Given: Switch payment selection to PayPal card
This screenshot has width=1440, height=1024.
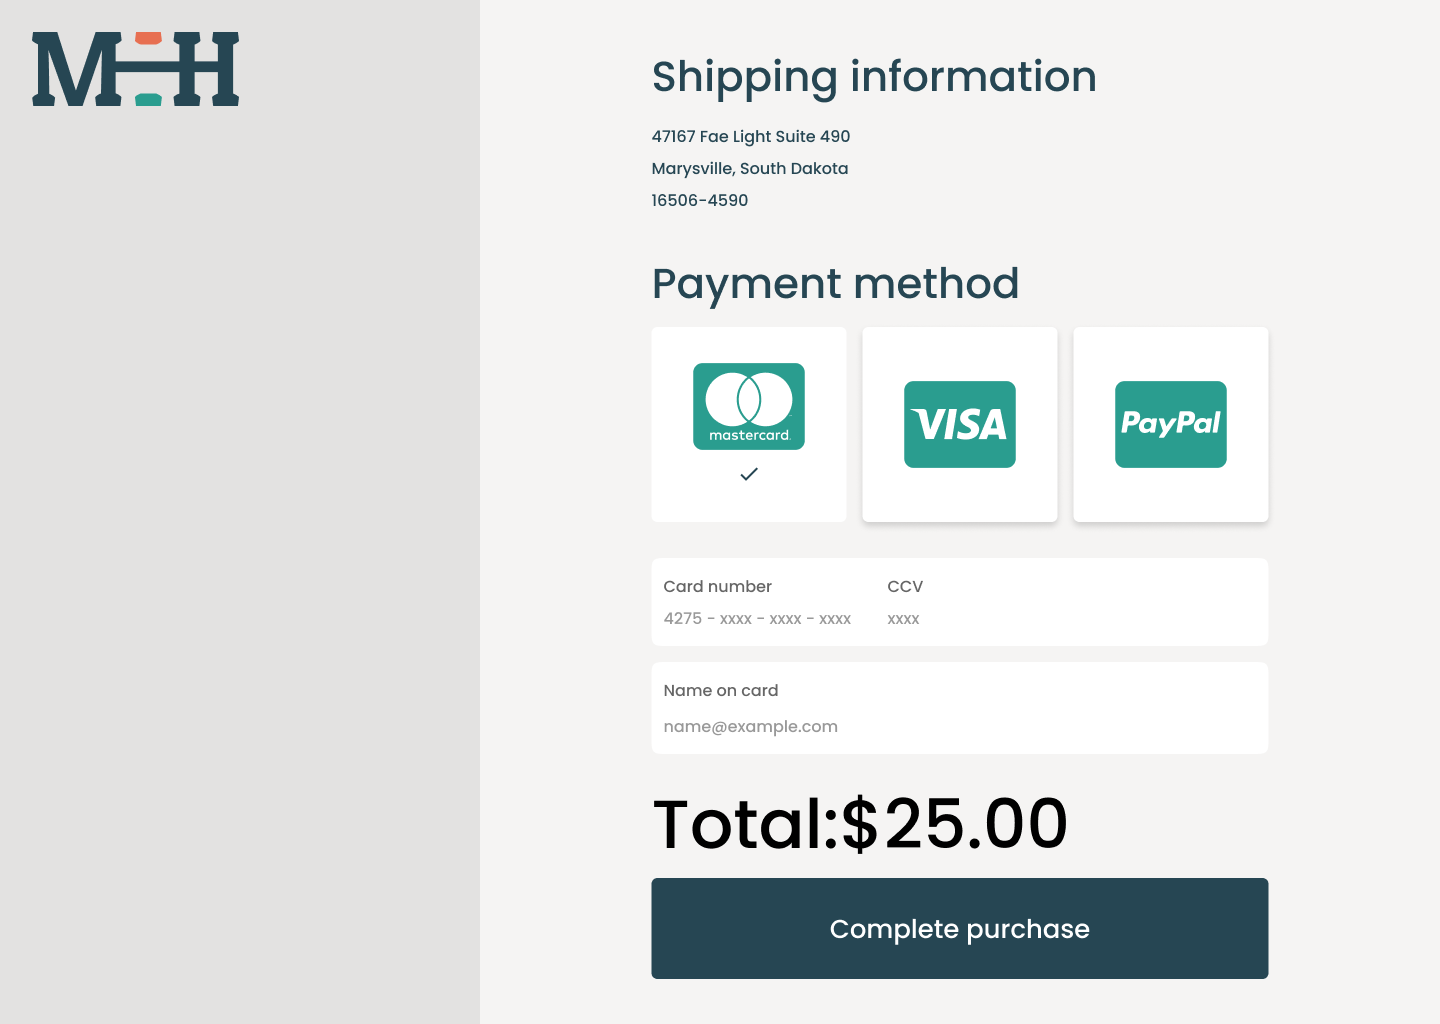Looking at the screenshot, I should (x=1170, y=424).
